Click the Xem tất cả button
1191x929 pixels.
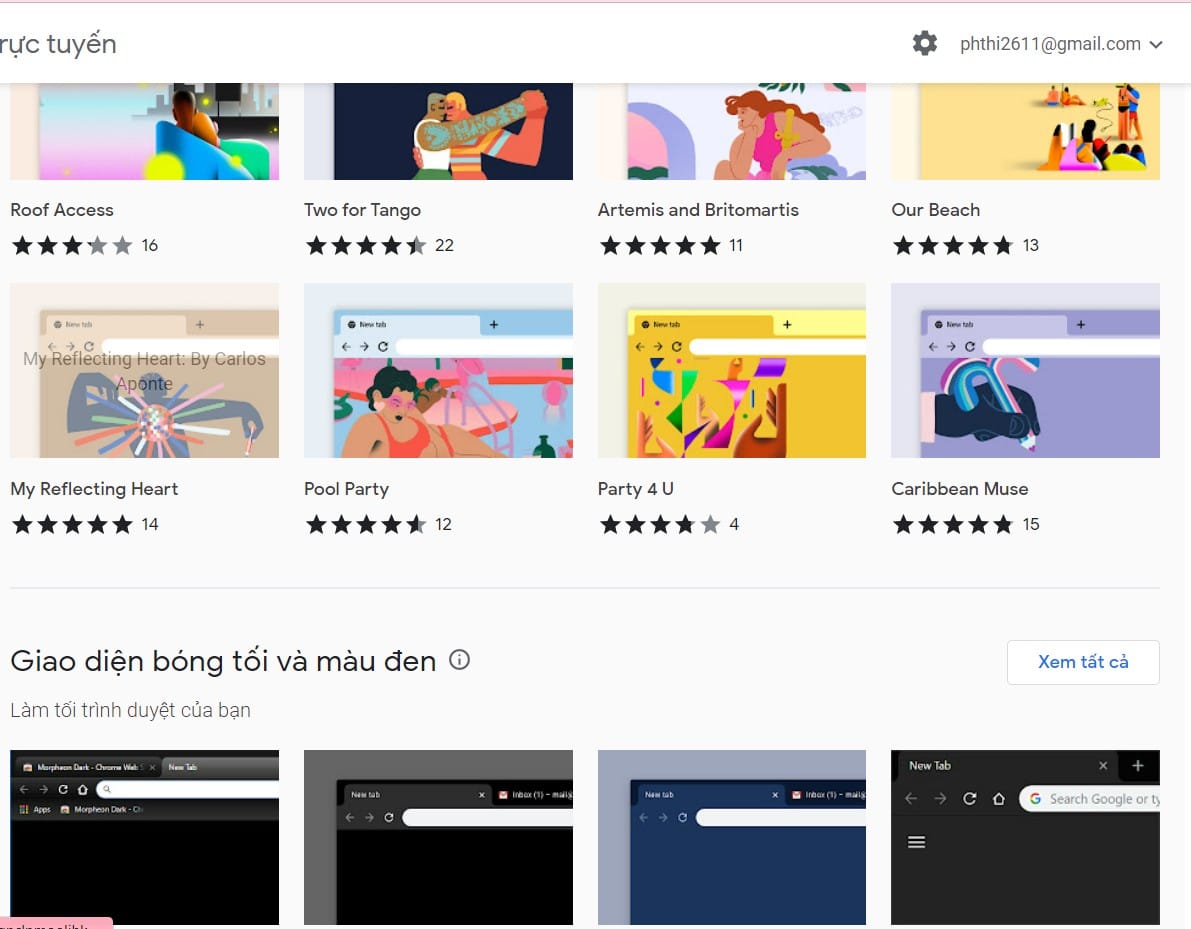point(1083,662)
